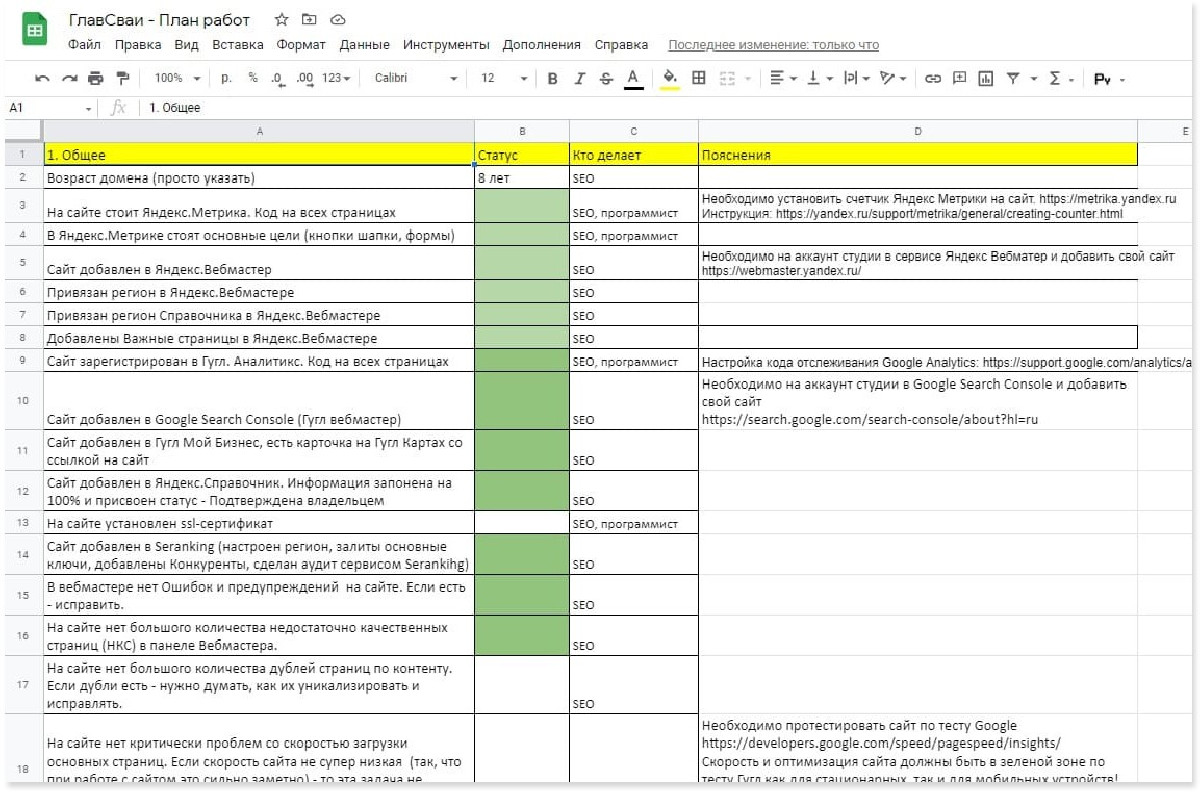Open the Borders tool
This screenshot has height=794, width=1200.
699,78
